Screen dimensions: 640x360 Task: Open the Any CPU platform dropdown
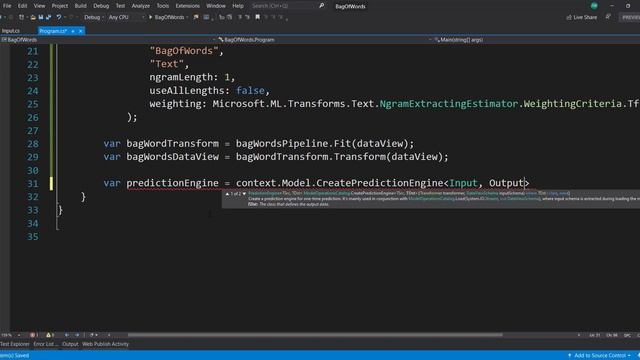[126, 17]
